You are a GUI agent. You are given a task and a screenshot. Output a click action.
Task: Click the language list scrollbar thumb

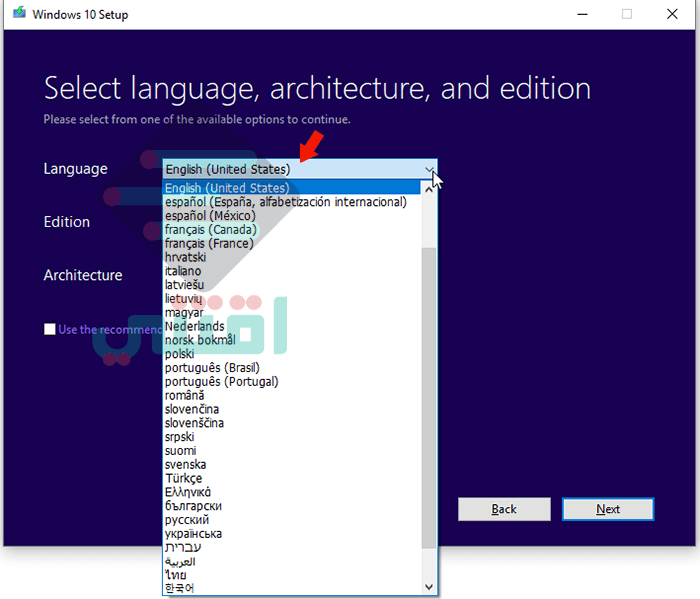[429, 398]
